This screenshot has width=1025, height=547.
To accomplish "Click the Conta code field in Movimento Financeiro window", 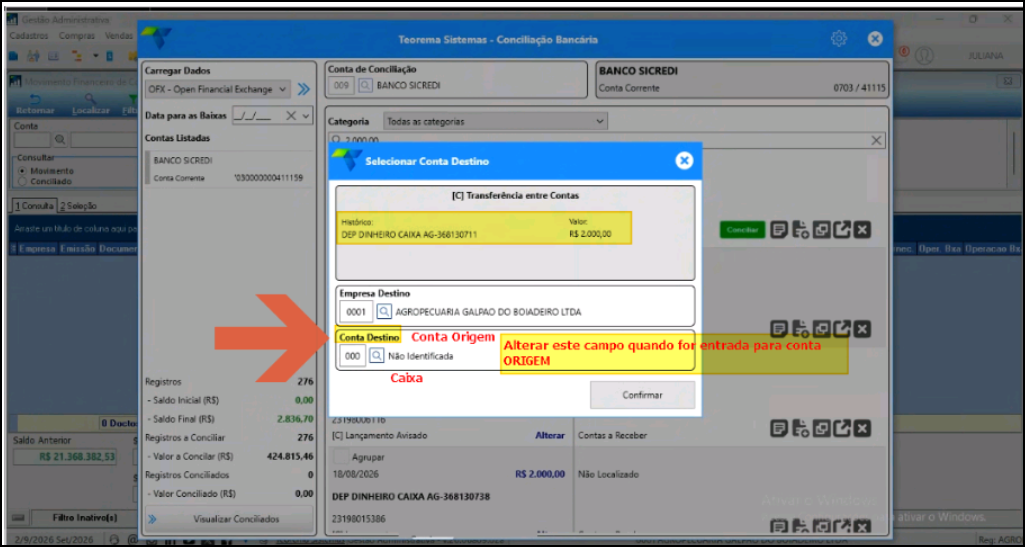I will point(32,139).
